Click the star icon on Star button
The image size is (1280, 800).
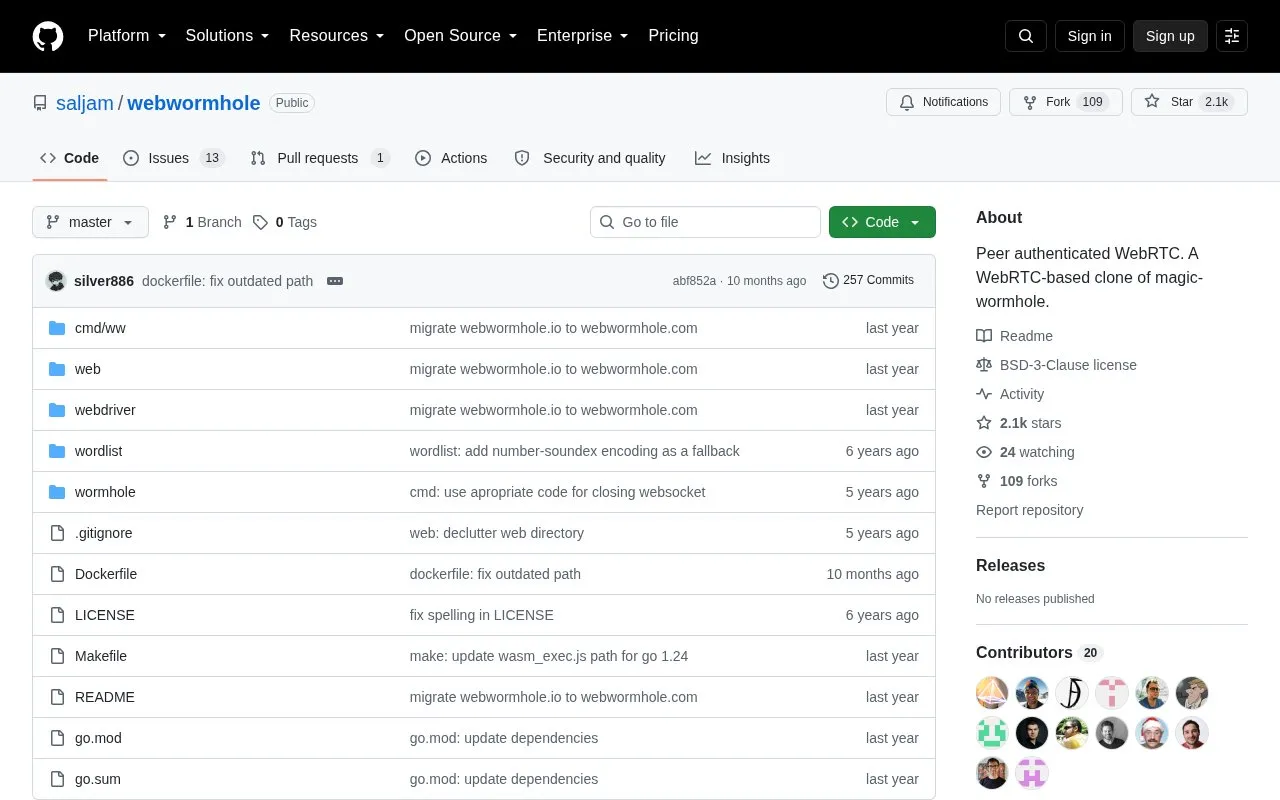1152,102
